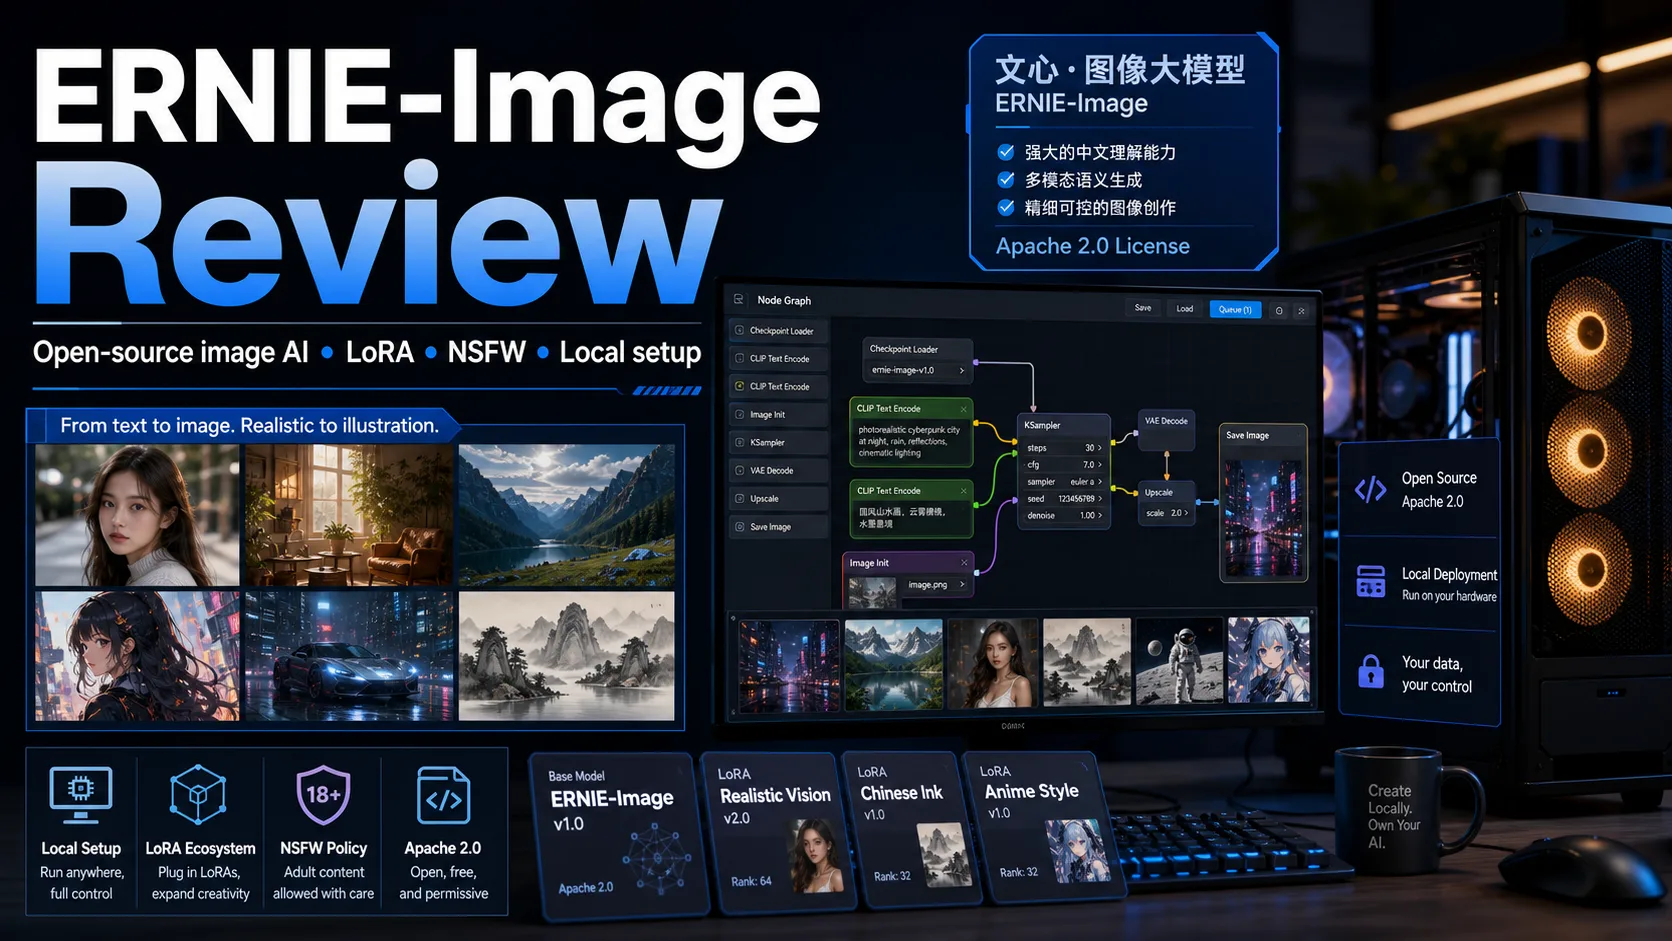Click the 18+ NSFW Policy shield icon
This screenshot has height=941, width=1672.
323,795
